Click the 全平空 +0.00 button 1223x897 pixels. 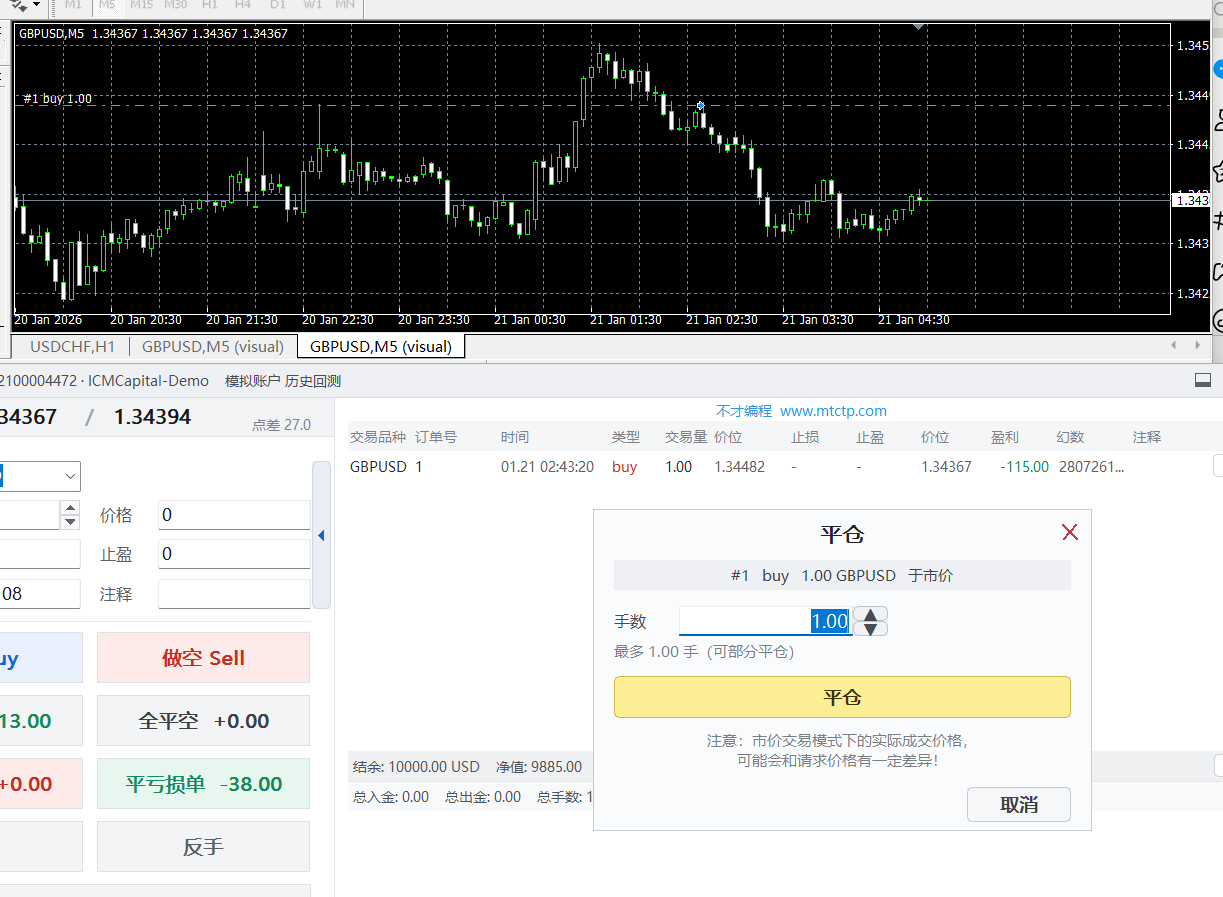pyautogui.click(x=203, y=721)
